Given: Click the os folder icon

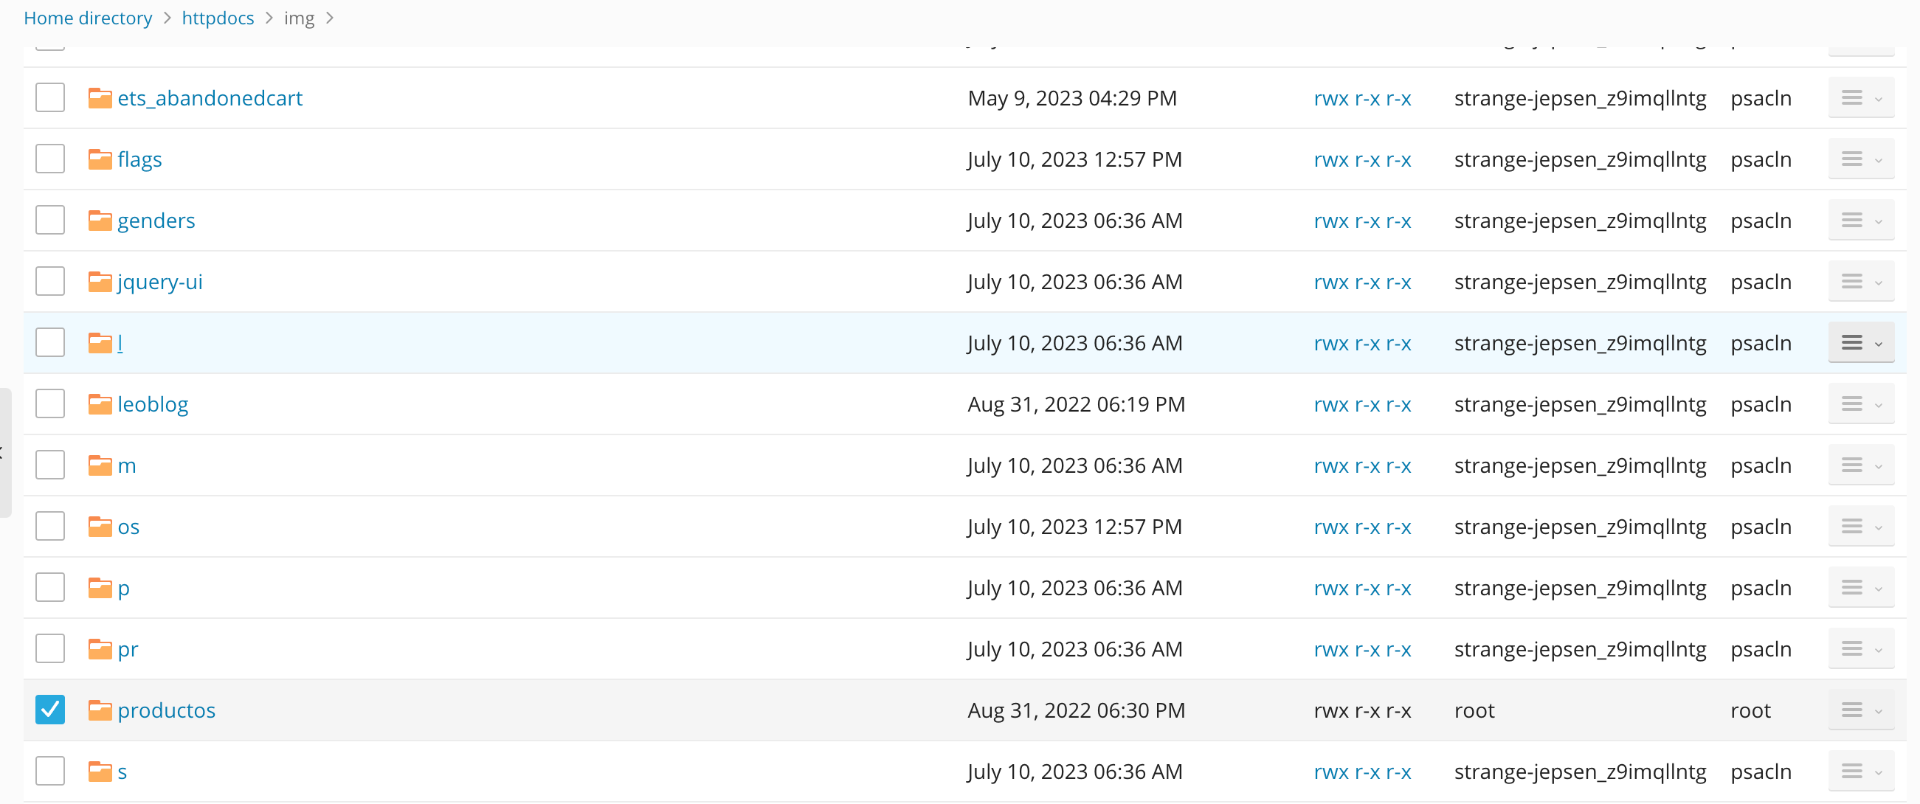Looking at the screenshot, I should (x=99, y=527).
